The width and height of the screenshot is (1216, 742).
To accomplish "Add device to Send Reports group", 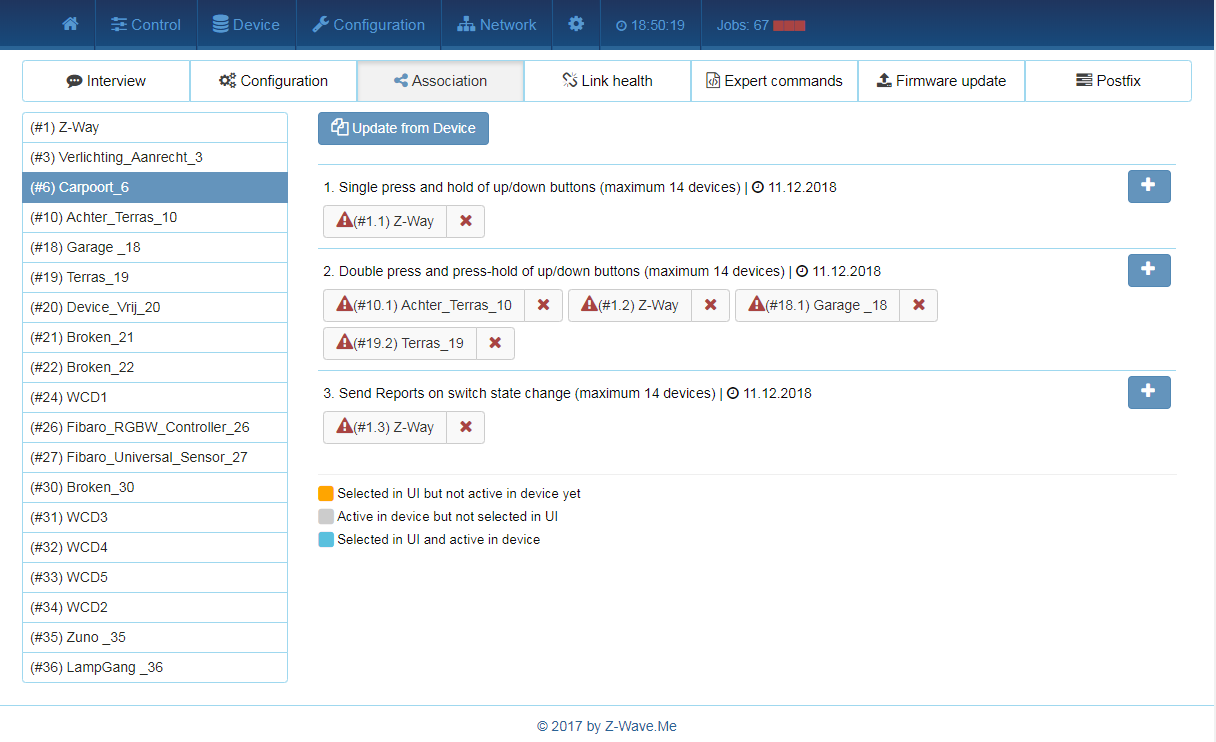I will [x=1148, y=392].
